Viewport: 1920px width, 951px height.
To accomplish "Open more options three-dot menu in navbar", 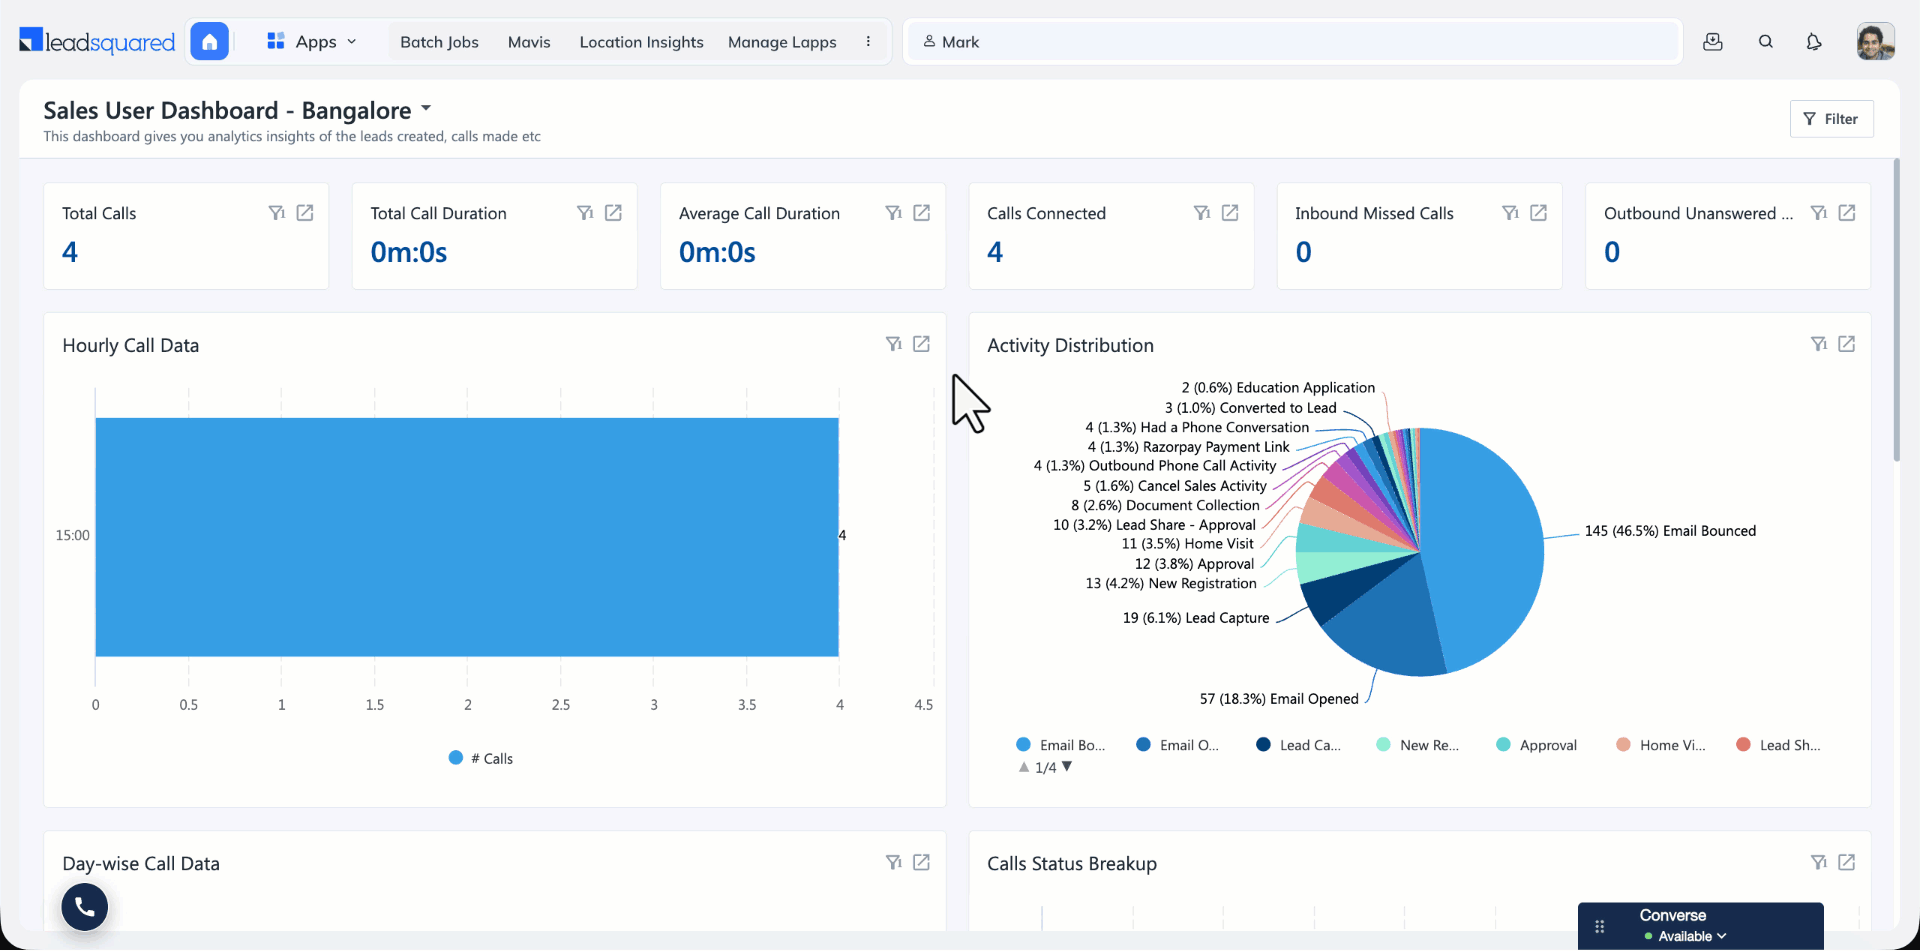I will 868,42.
